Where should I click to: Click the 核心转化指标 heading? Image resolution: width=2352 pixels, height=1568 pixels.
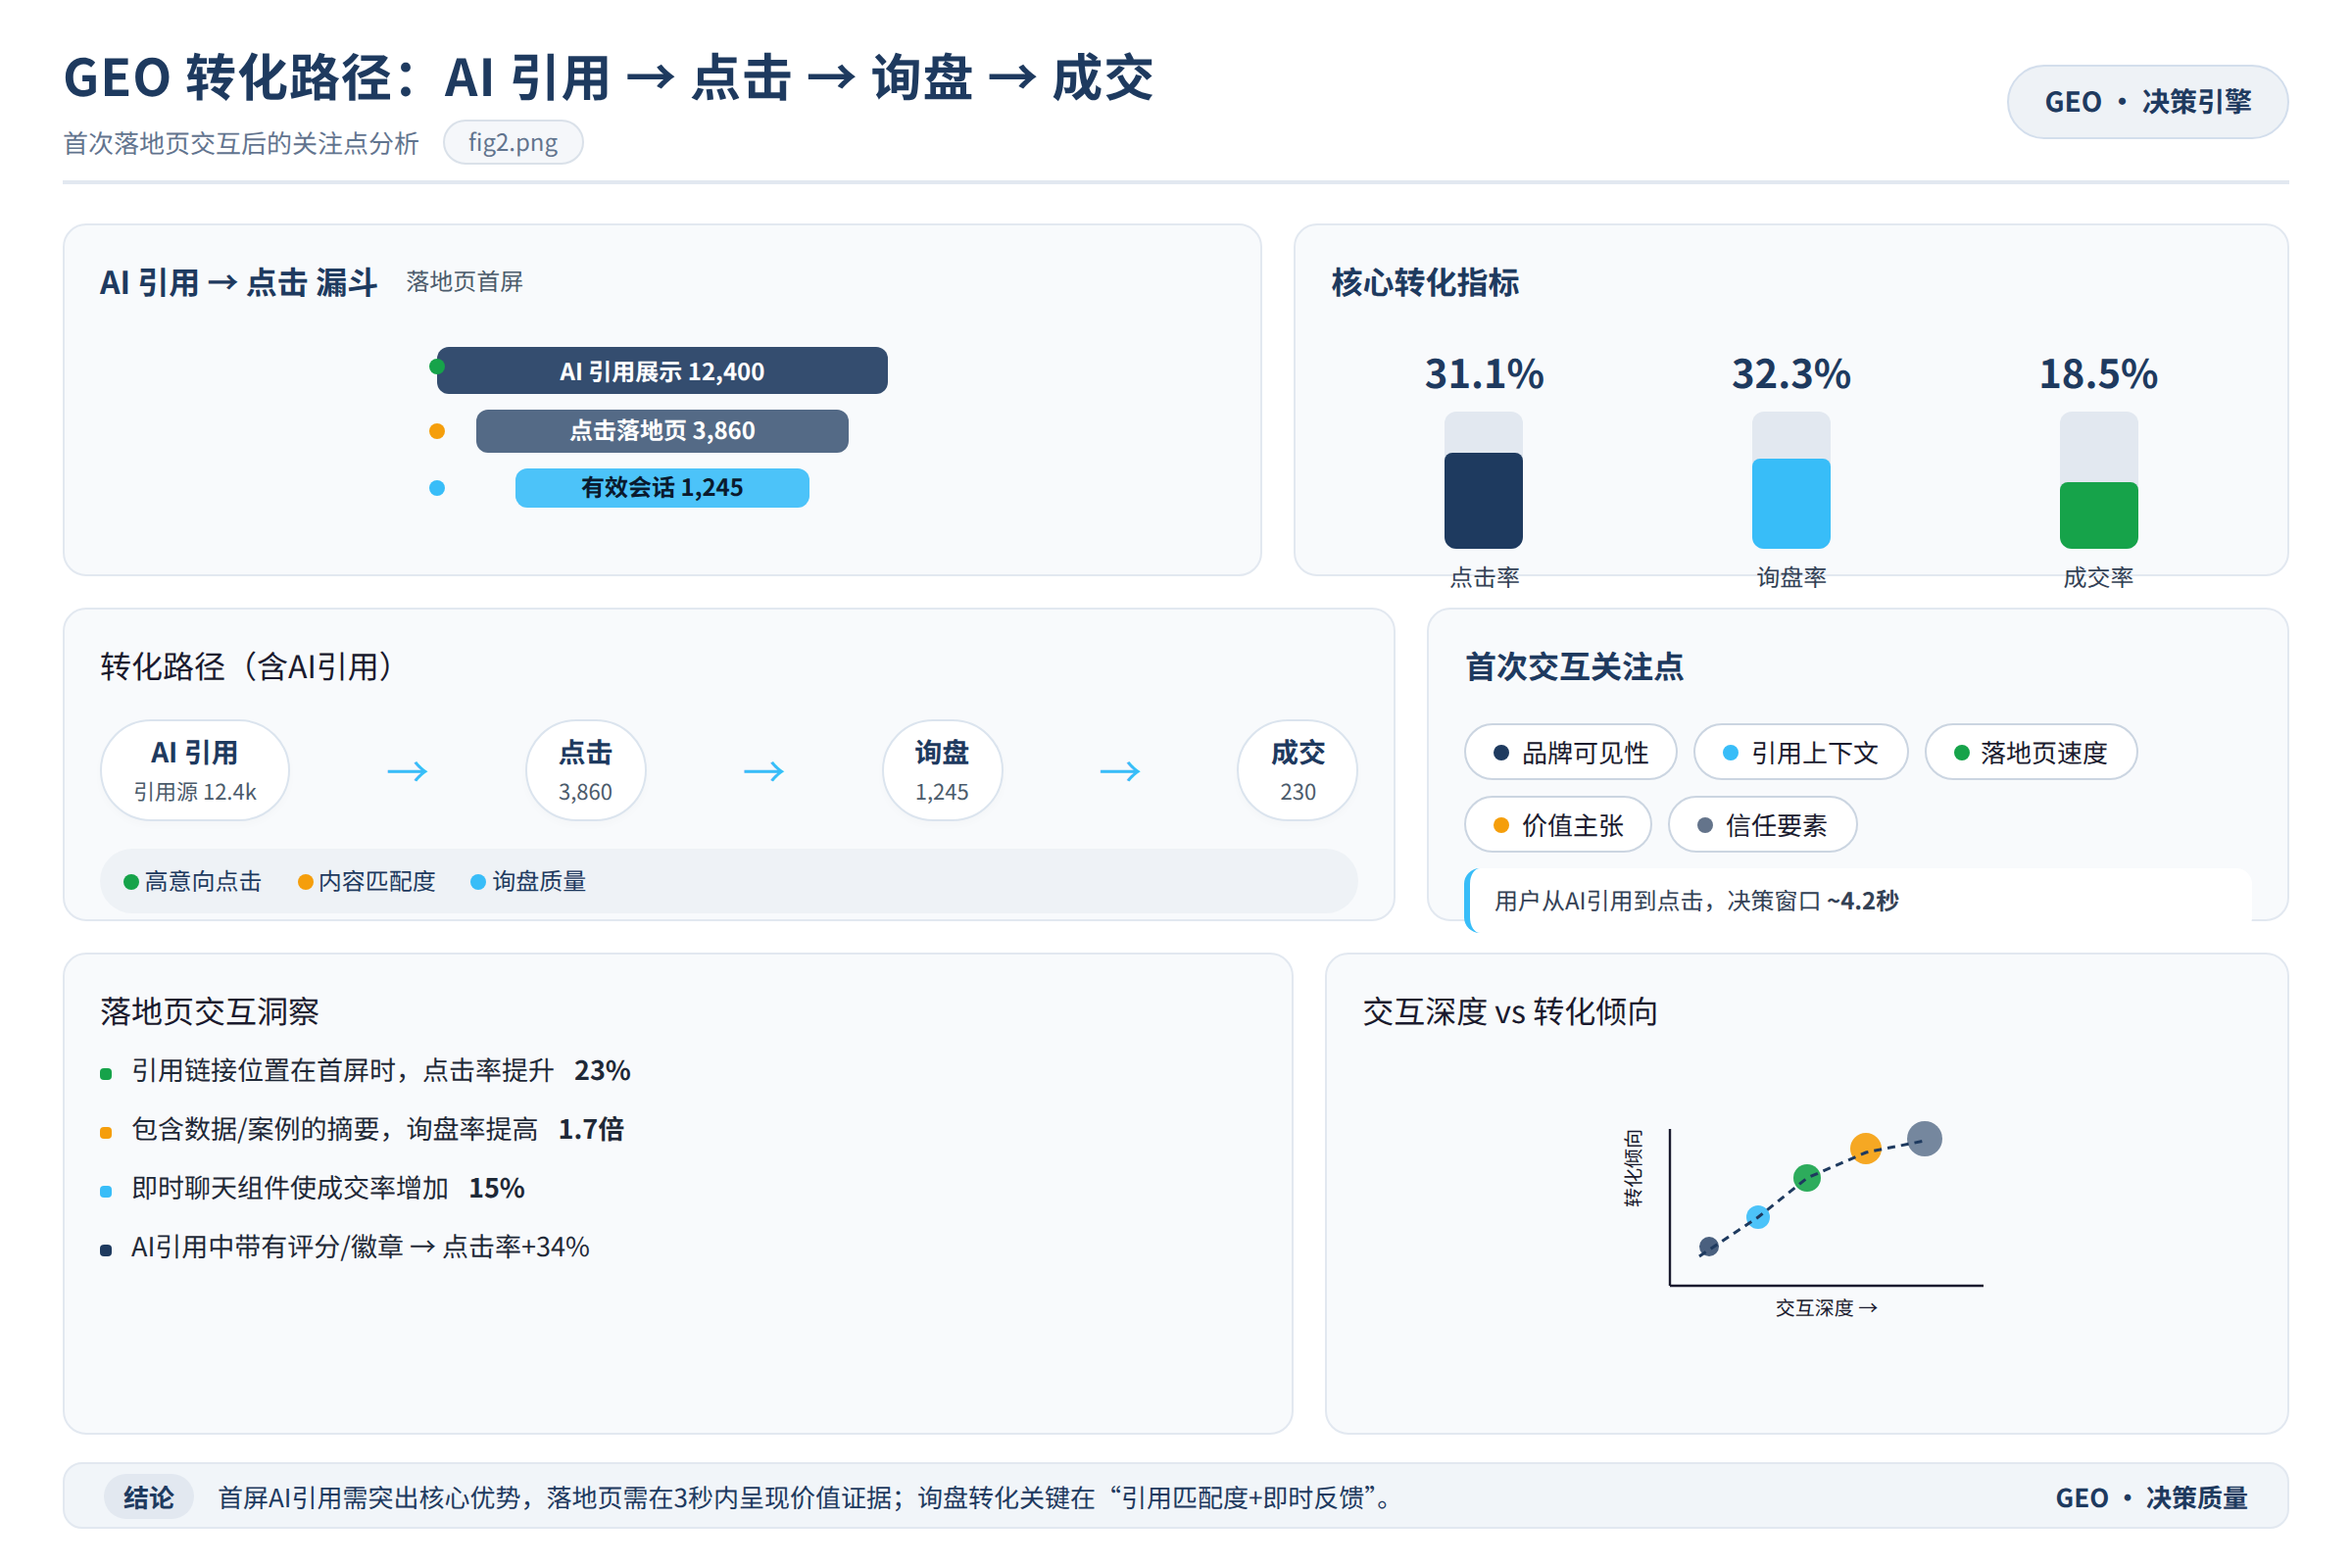click(x=1425, y=282)
